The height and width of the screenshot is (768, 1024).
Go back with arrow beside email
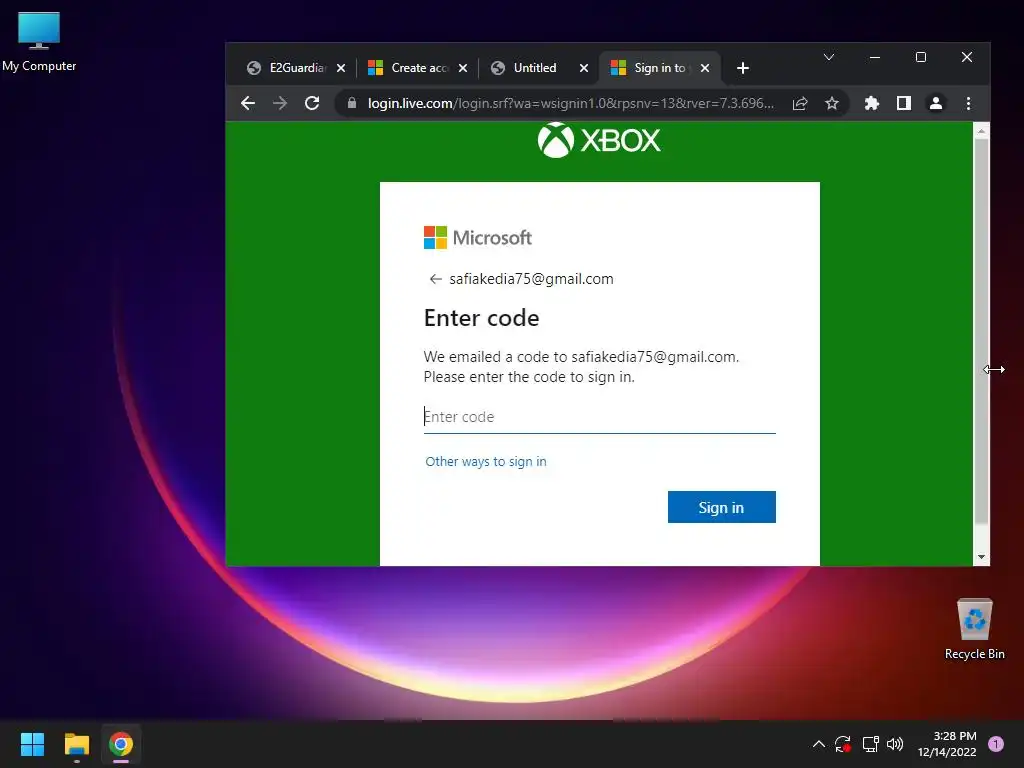(x=435, y=279)
